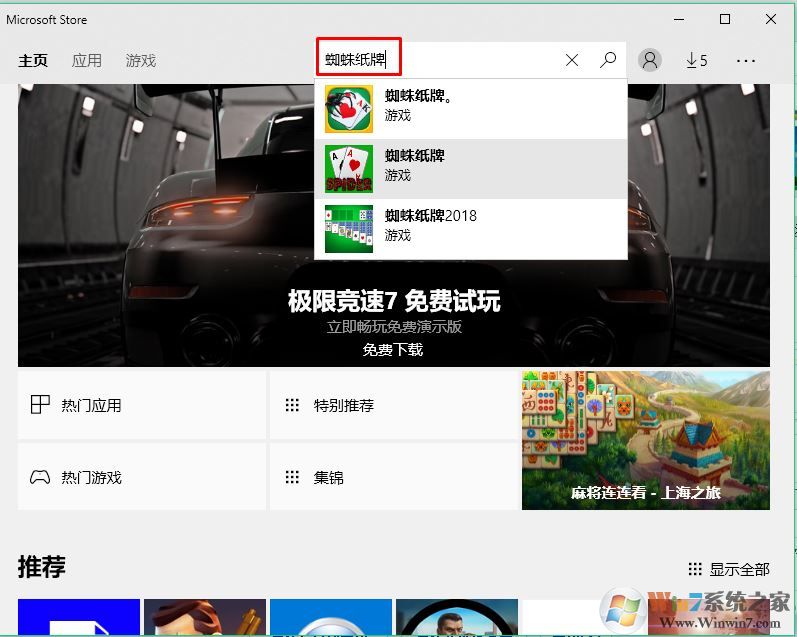The width and height of the screenshot is (797, 637).
Task: Click the 推荐 section heading
Action: click(x=42, y=566)
